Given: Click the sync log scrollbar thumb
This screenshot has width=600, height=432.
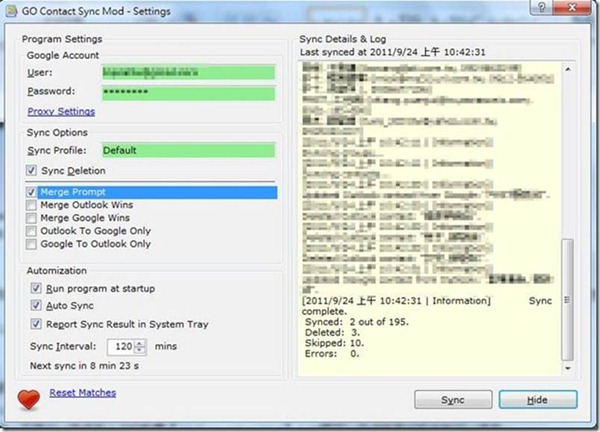Looking at the screenshot, I should point(568,300).
